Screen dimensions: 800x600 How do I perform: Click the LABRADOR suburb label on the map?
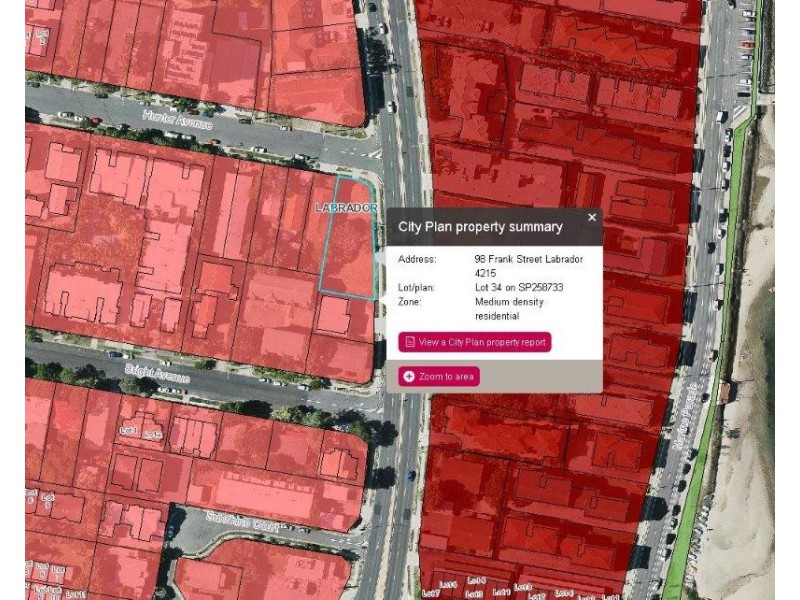point(346,208)
